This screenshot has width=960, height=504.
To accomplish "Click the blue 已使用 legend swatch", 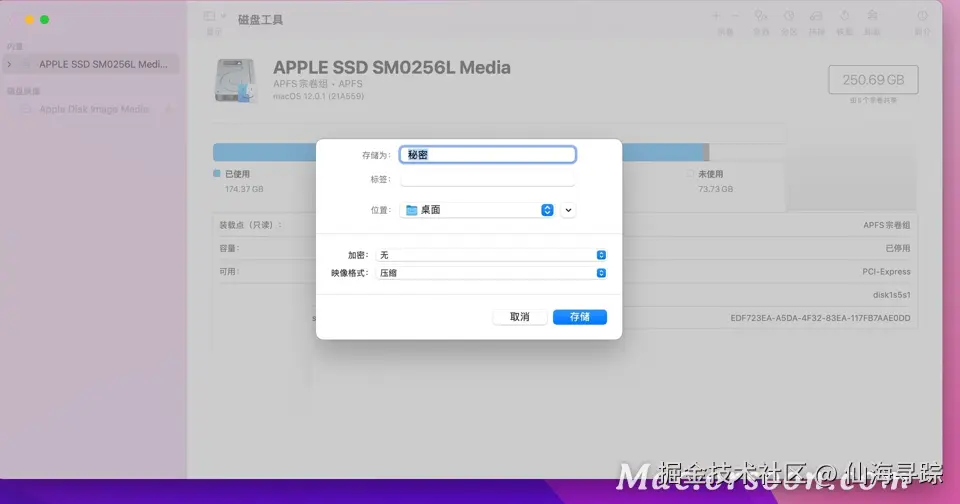I will coord(217,173).
